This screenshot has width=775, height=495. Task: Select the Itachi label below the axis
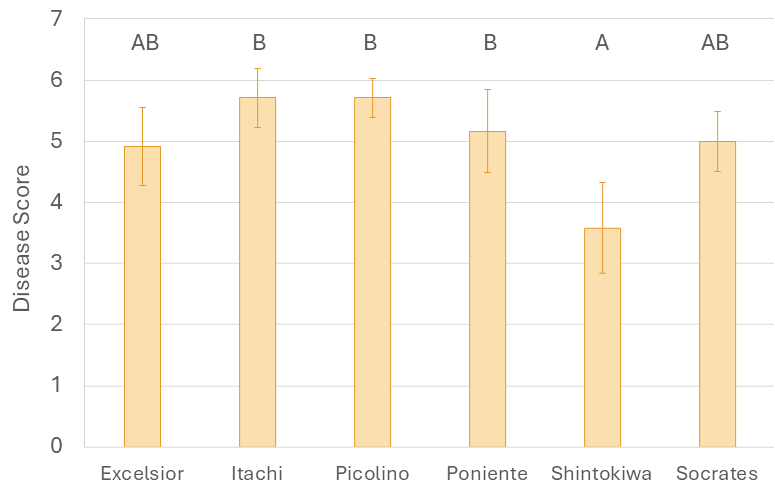[x=257, y=473]
